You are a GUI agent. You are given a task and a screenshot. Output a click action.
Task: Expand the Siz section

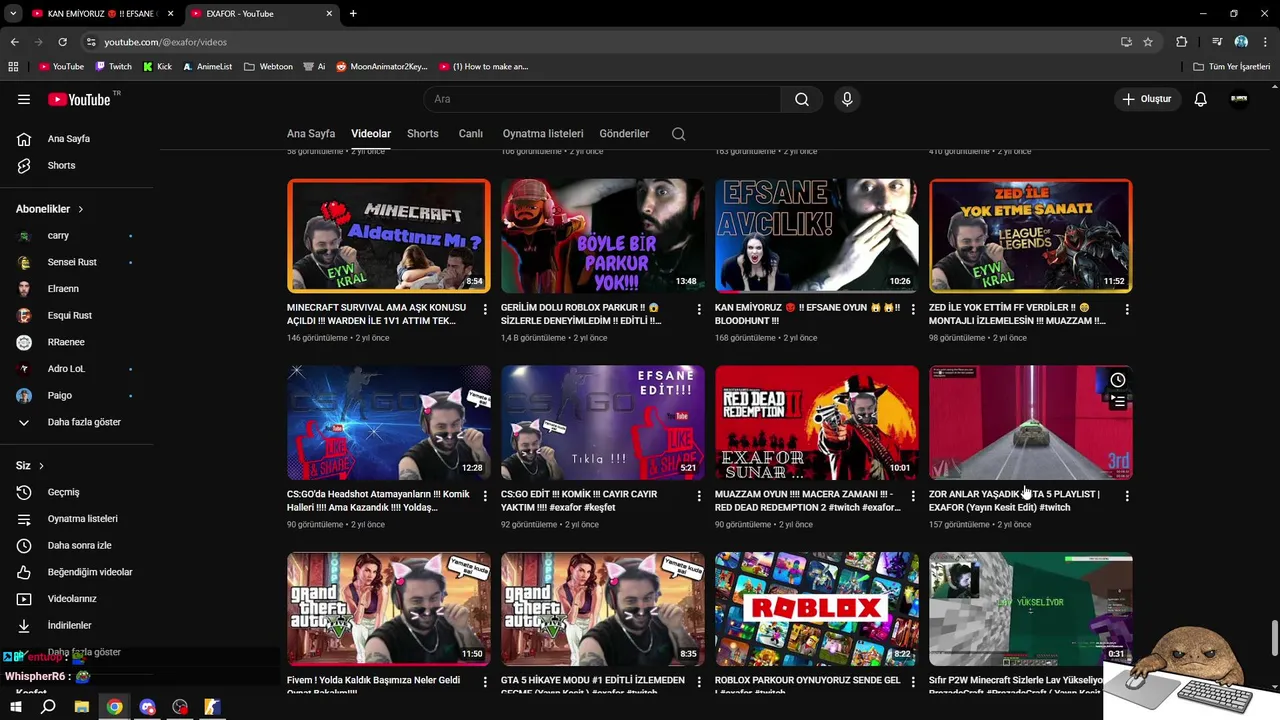tap(30, 466)
